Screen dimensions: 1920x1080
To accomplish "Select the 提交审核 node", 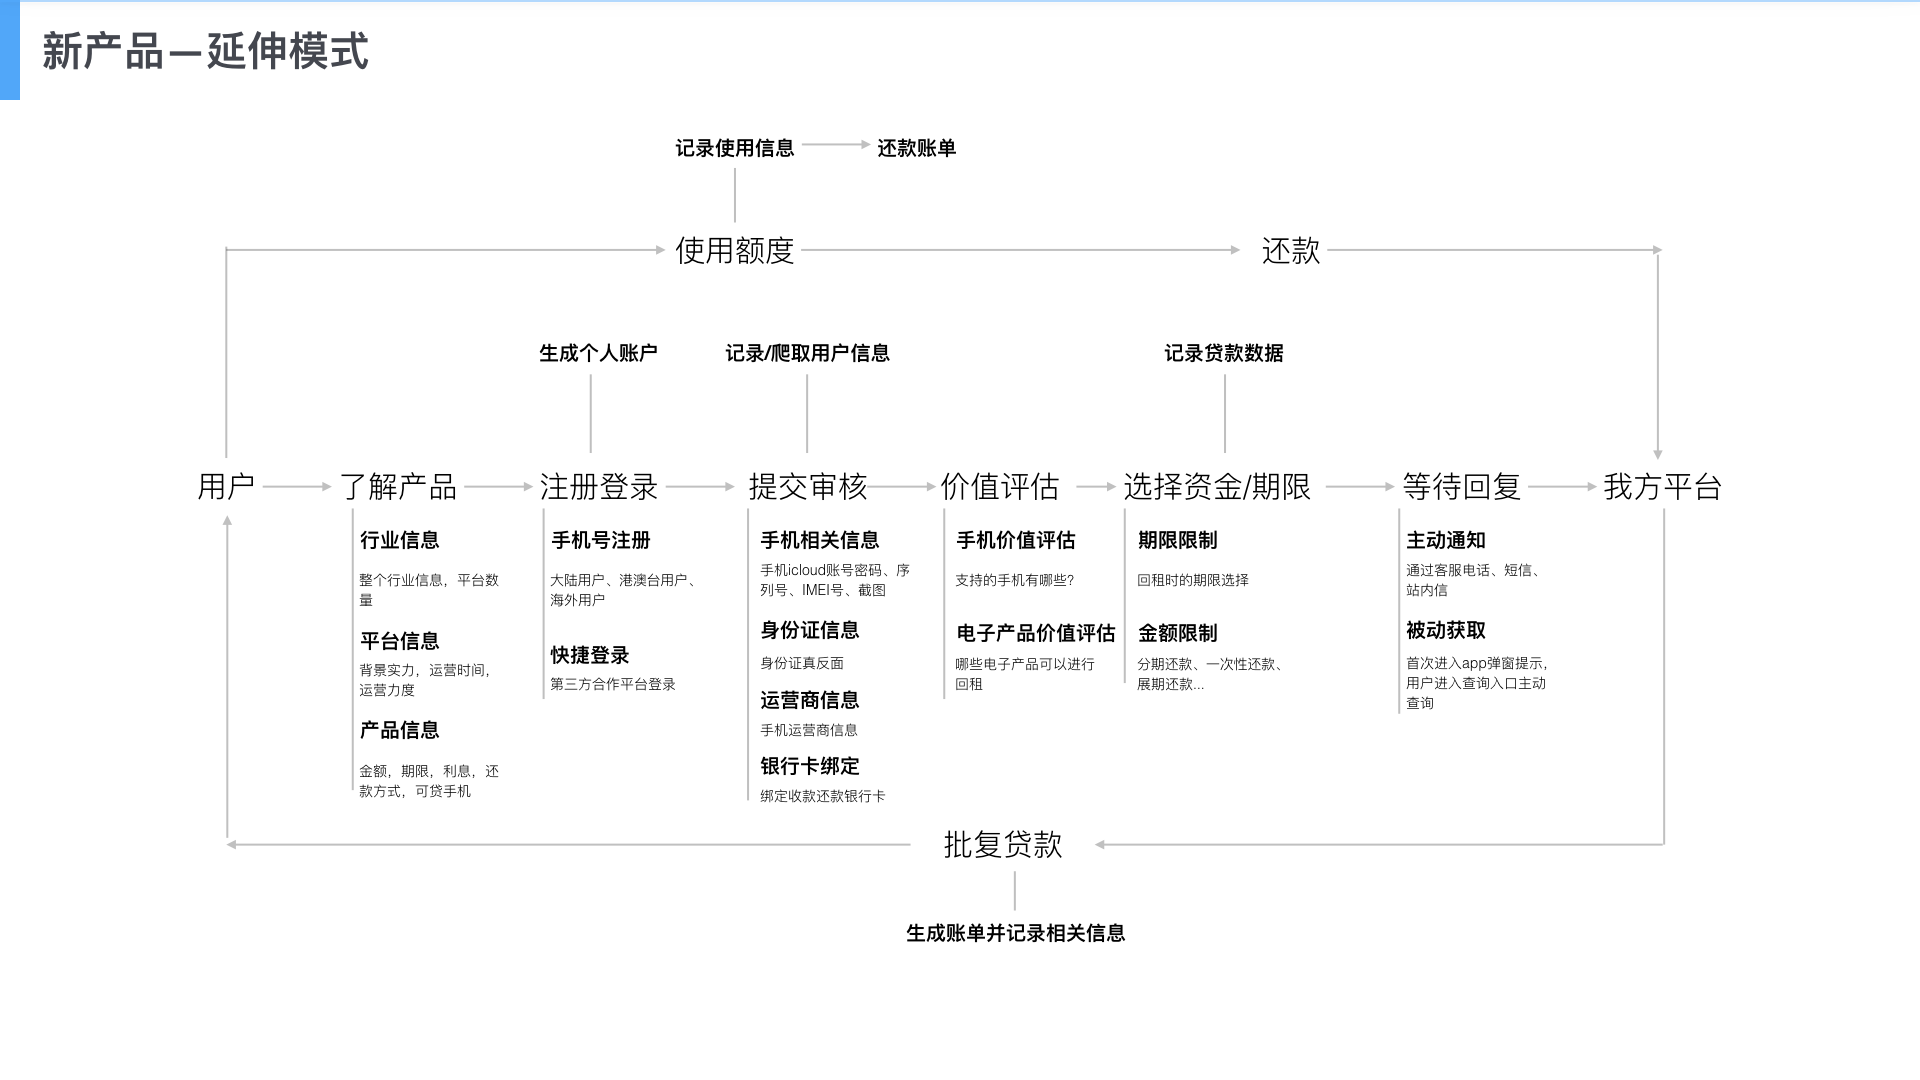I will coord(808,487).
